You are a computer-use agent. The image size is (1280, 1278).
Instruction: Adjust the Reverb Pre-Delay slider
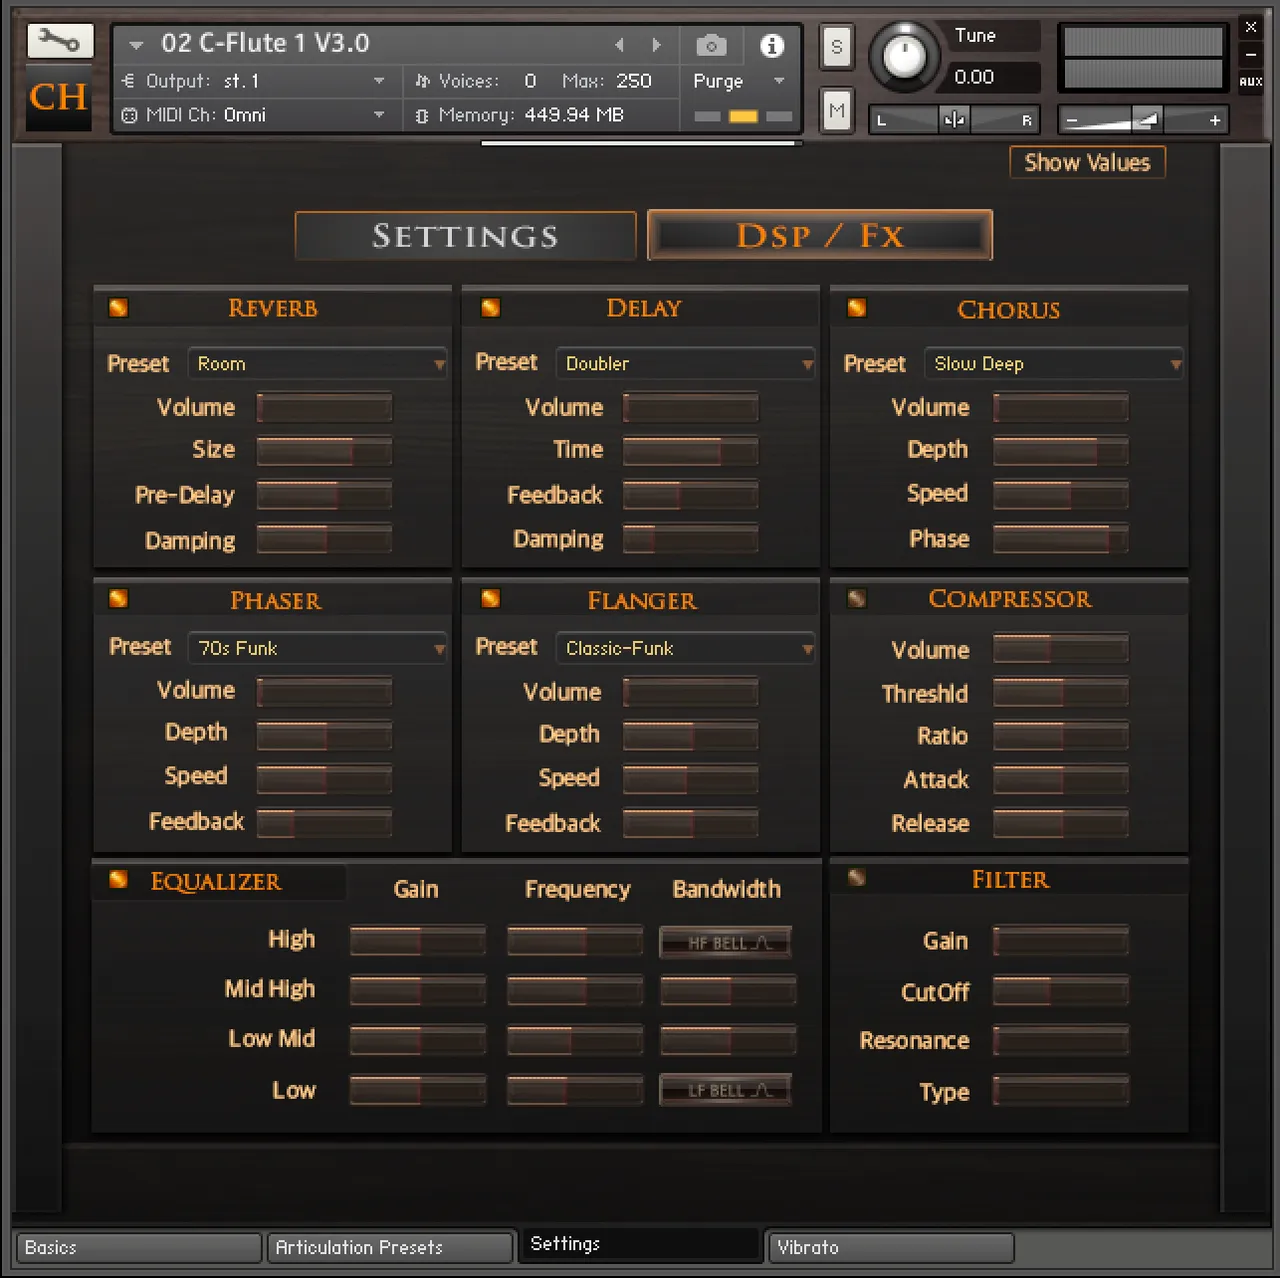pyautogui.click(x=324, y=495)
